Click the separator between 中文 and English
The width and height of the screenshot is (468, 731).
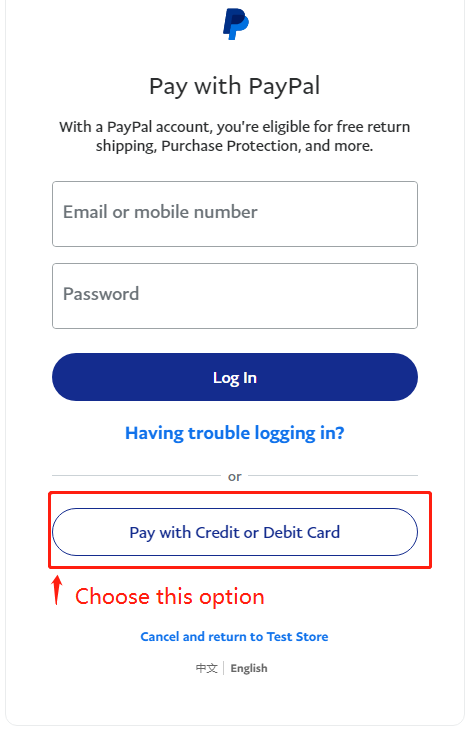224,668
